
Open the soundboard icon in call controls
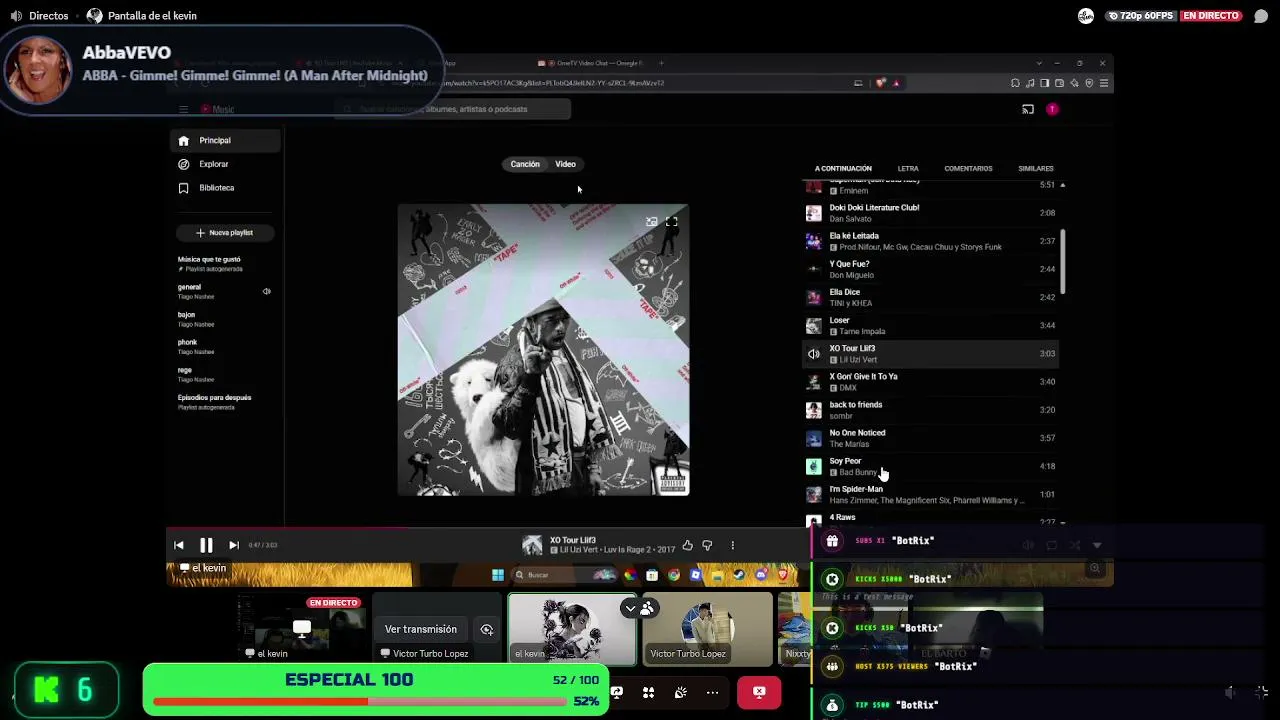(680, 692)
